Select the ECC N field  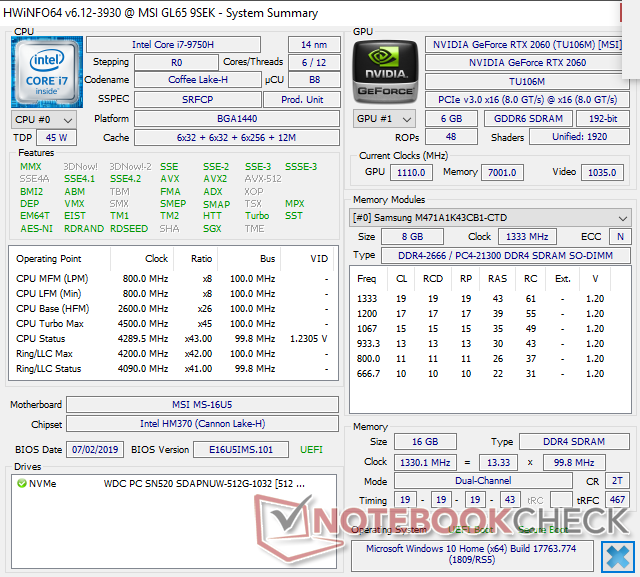(x=620, y=237)
